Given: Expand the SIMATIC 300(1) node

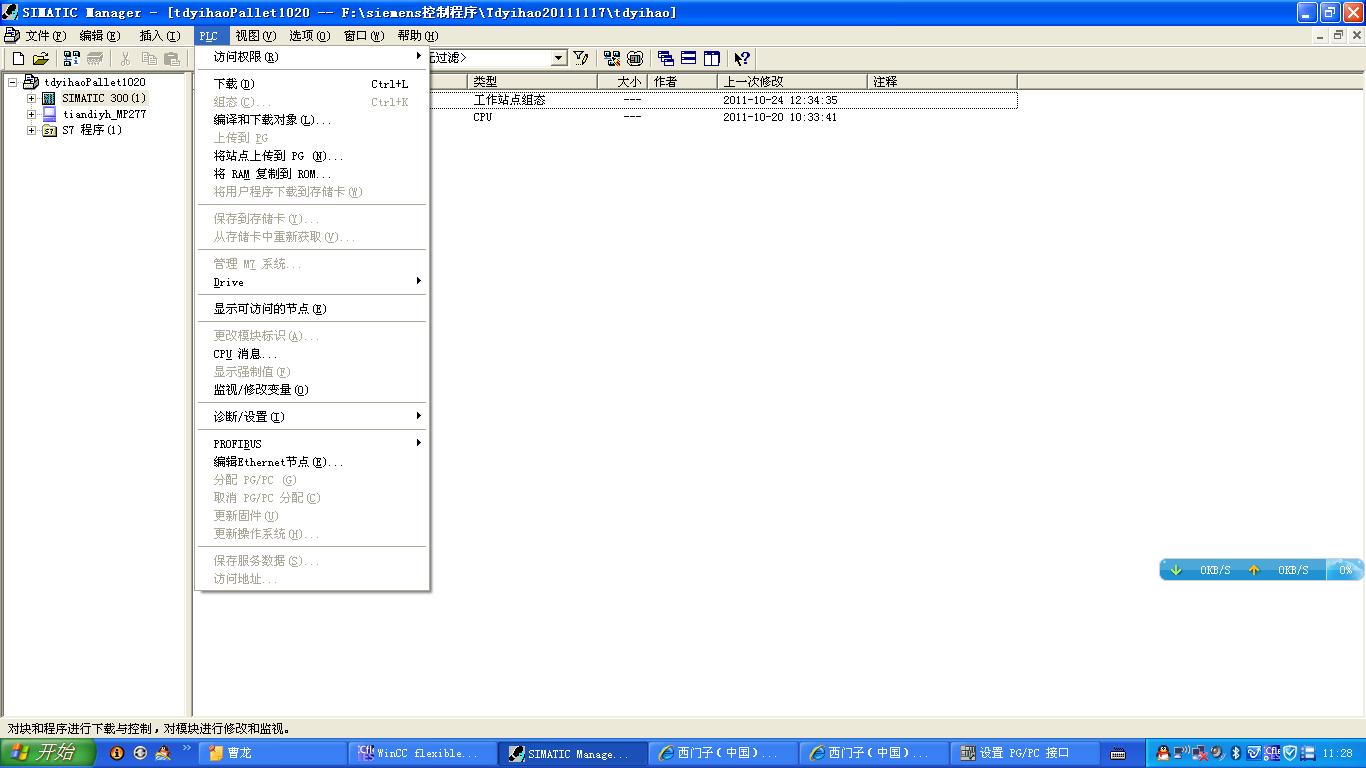Looking at the screenshot, I should coord(31,98).
